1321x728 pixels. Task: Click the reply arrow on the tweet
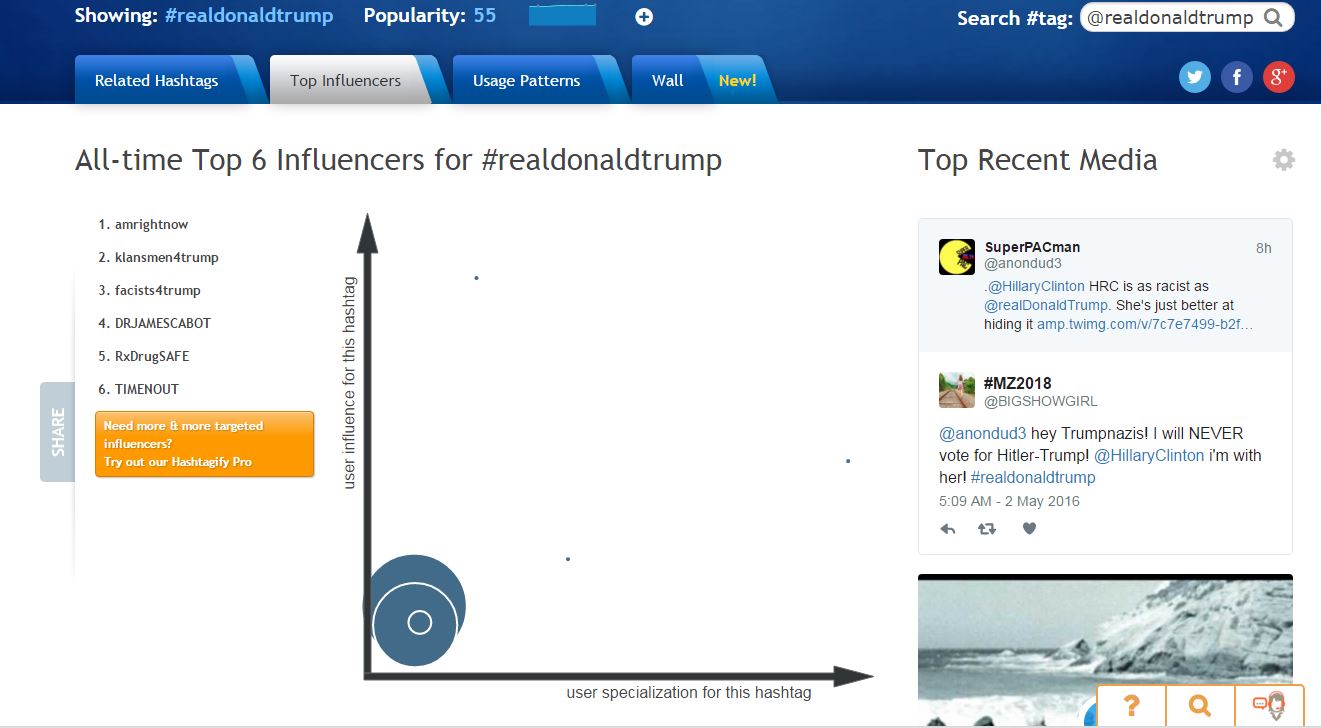click(948, 529)
